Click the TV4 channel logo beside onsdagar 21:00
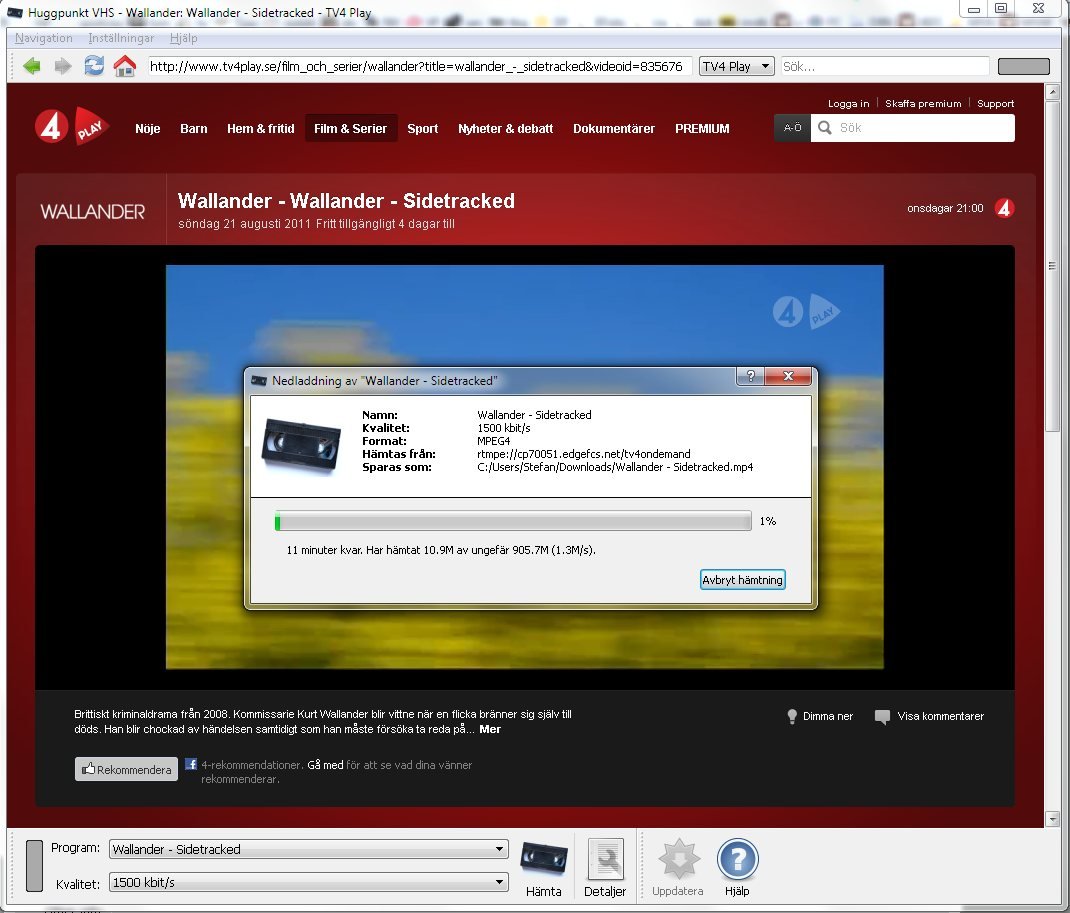 (1004, 208)
